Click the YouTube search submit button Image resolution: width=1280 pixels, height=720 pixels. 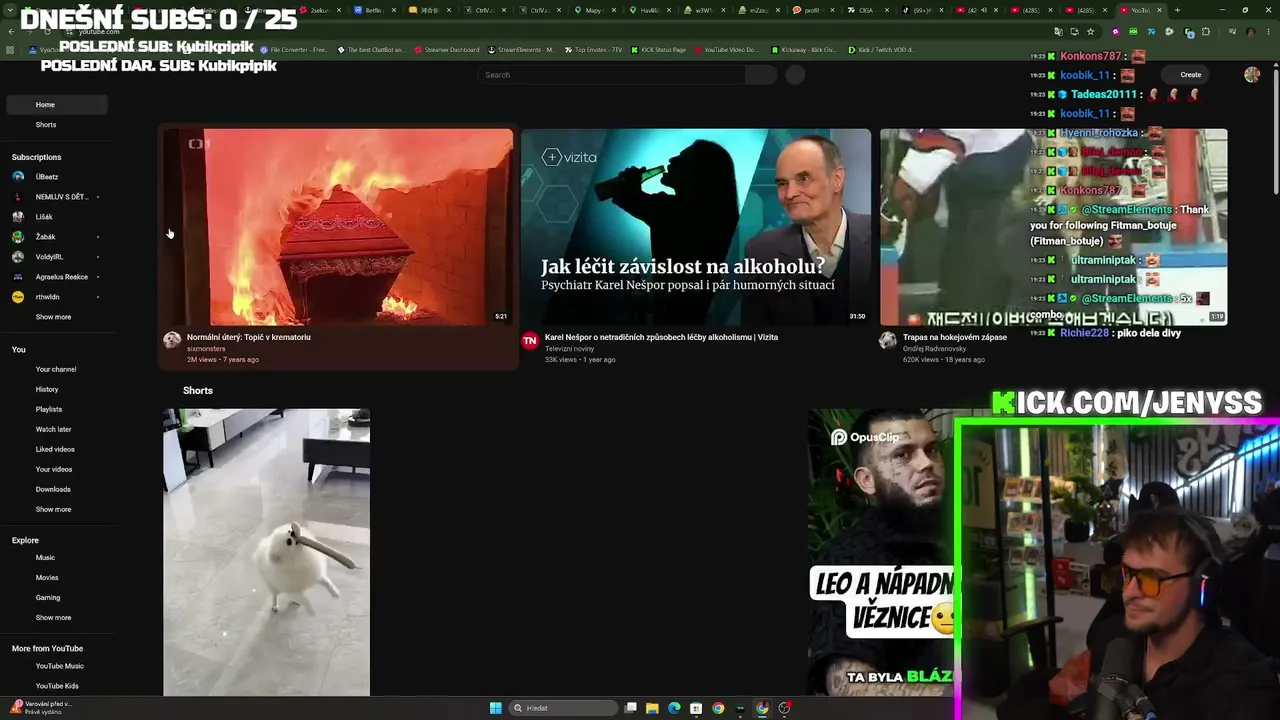pyautogui.click(x=760, y=75)
